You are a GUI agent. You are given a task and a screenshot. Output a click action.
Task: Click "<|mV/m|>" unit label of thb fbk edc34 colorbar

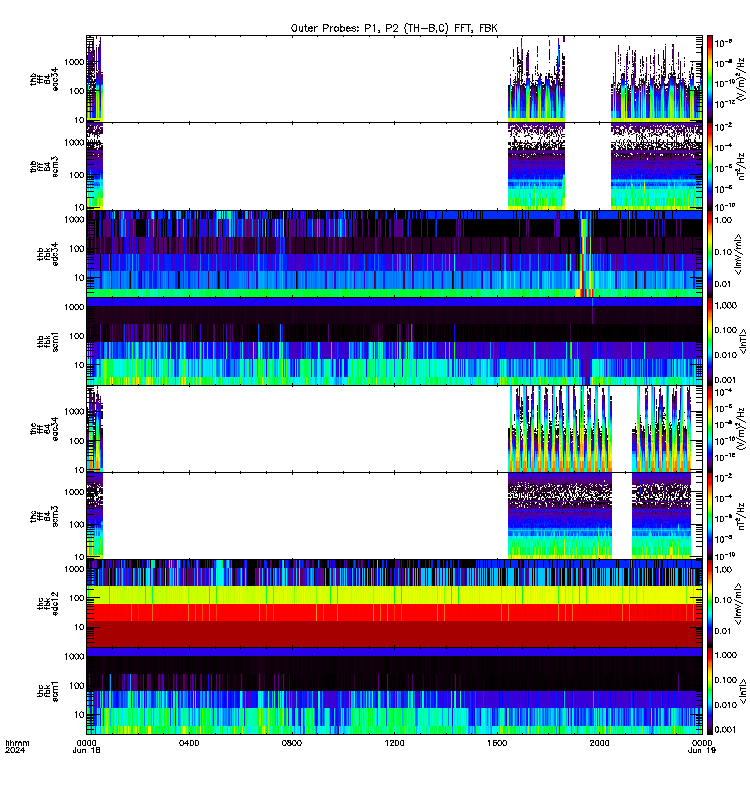[738, 254]
